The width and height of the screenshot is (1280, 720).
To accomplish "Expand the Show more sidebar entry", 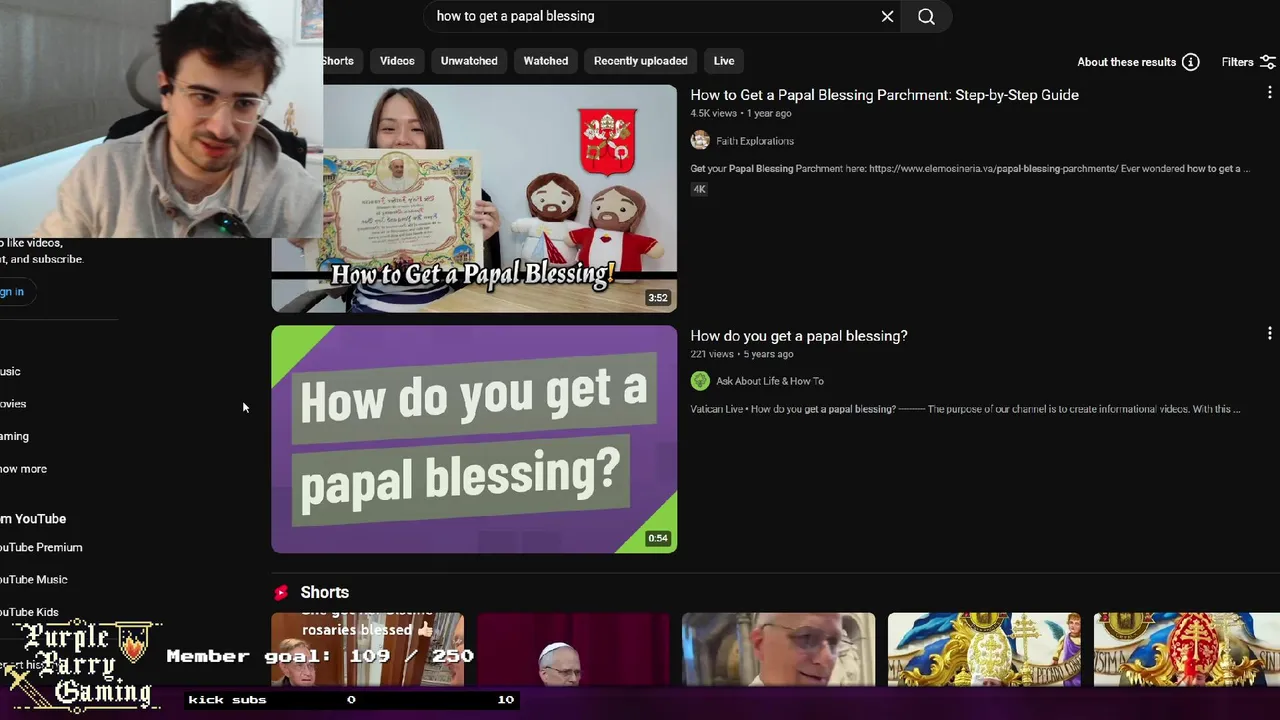I will 24,468.
